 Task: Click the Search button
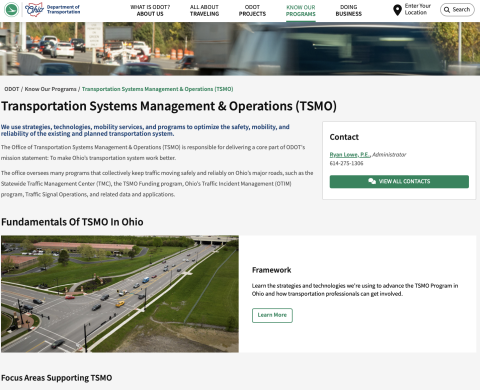tap(457, 10)
